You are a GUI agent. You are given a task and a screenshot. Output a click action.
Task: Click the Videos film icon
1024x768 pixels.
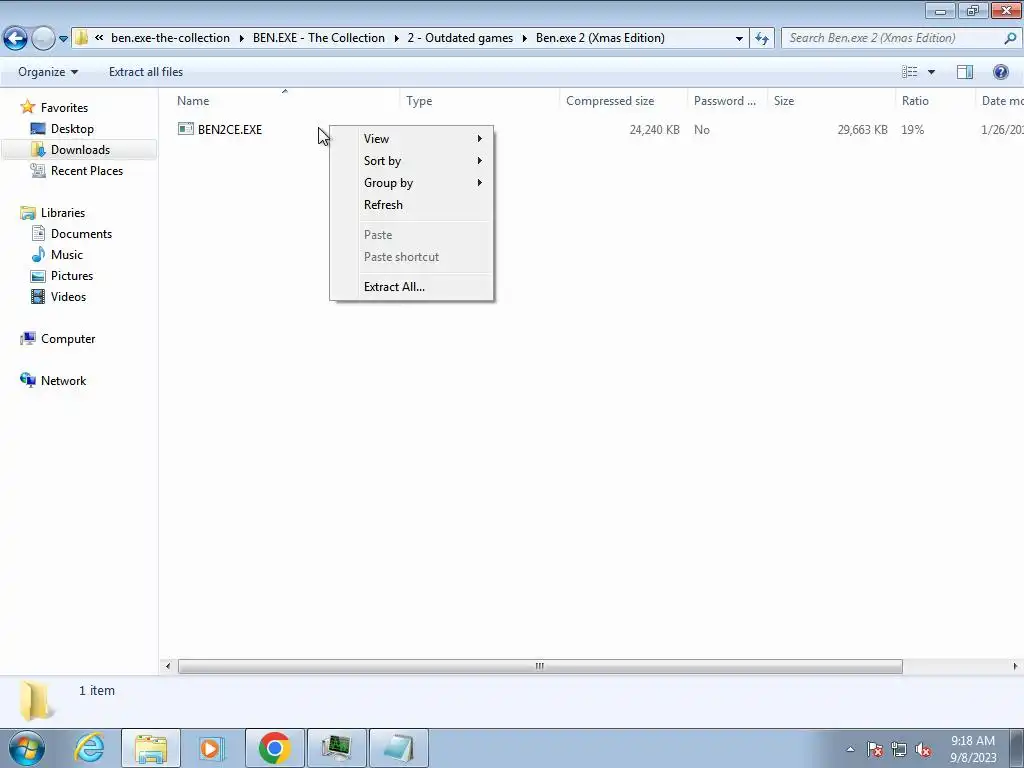tap(38, 296)
